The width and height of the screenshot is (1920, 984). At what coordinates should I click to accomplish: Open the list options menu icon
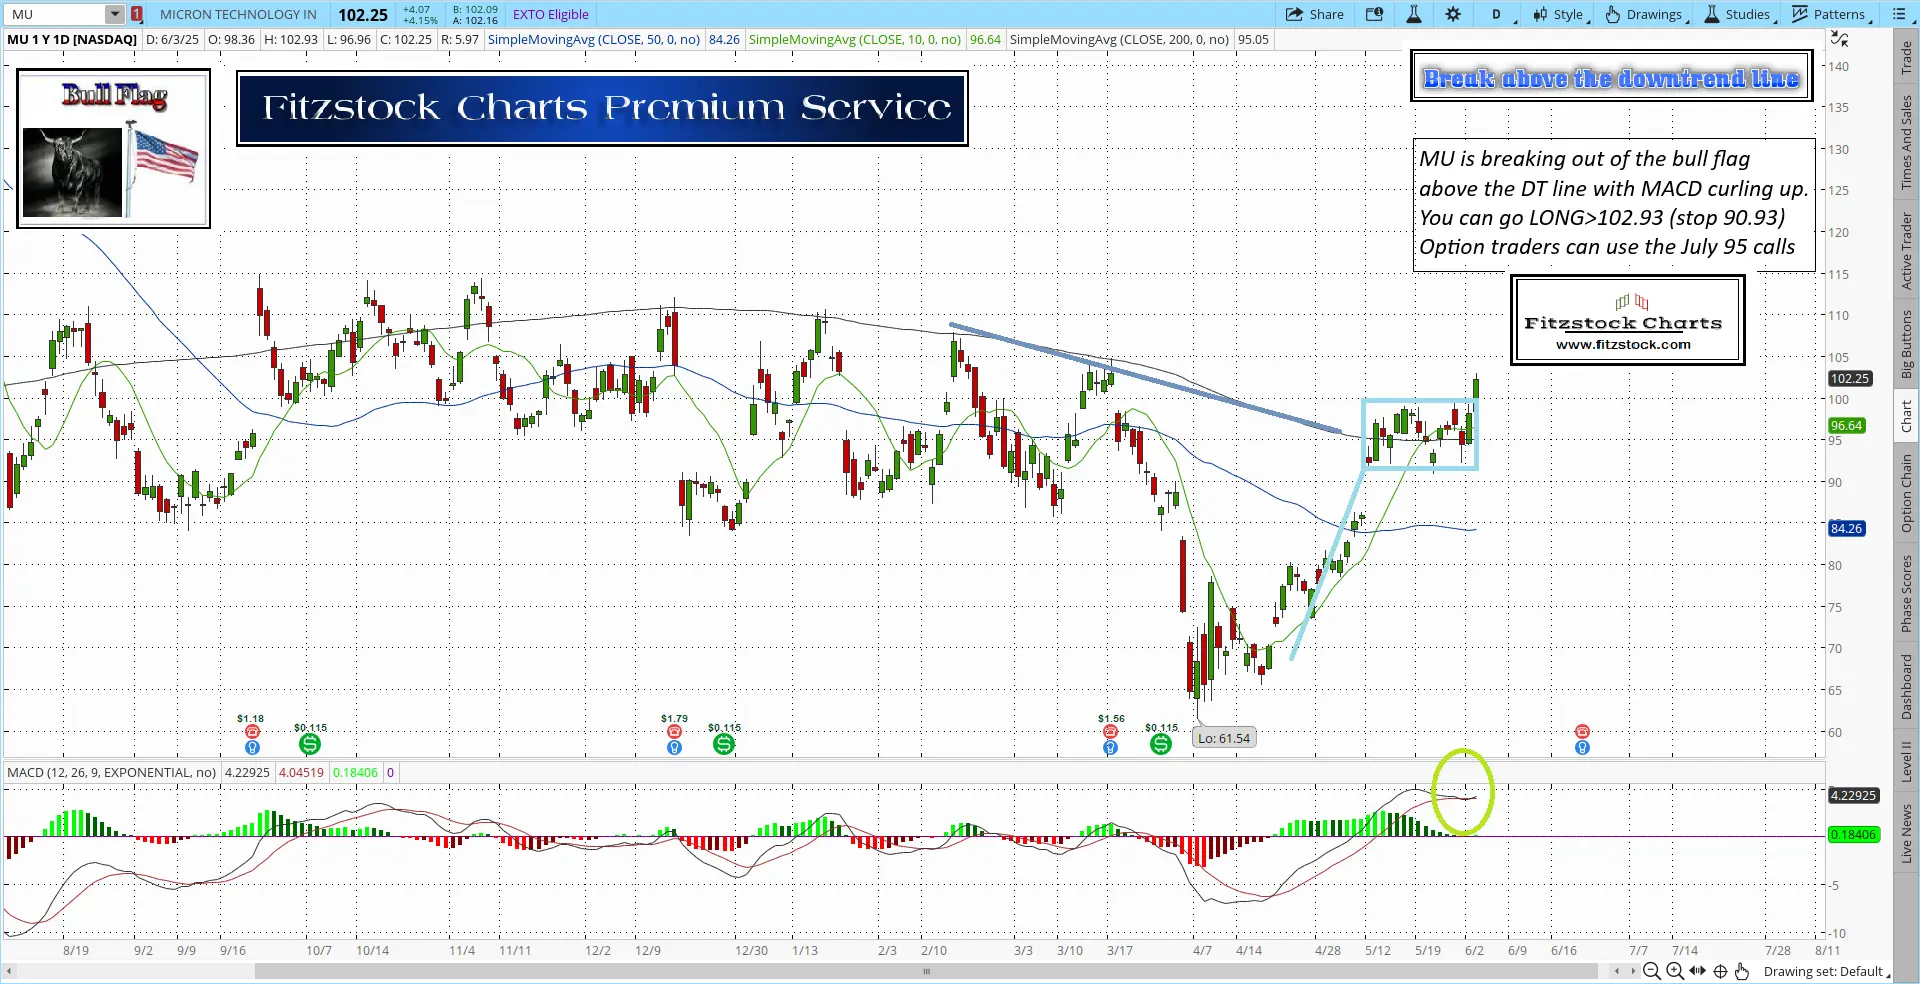[1899, 14]
